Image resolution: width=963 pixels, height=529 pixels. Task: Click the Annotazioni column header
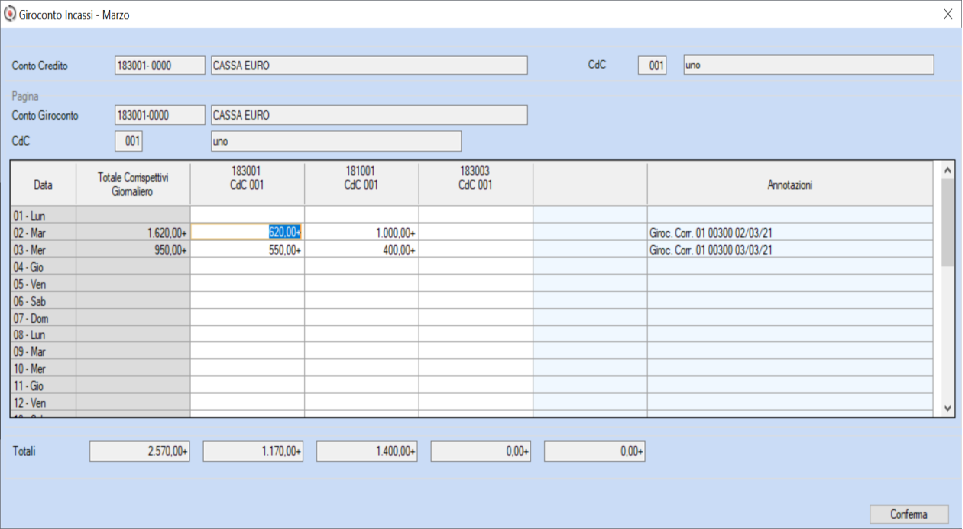[x=789, y=184]
